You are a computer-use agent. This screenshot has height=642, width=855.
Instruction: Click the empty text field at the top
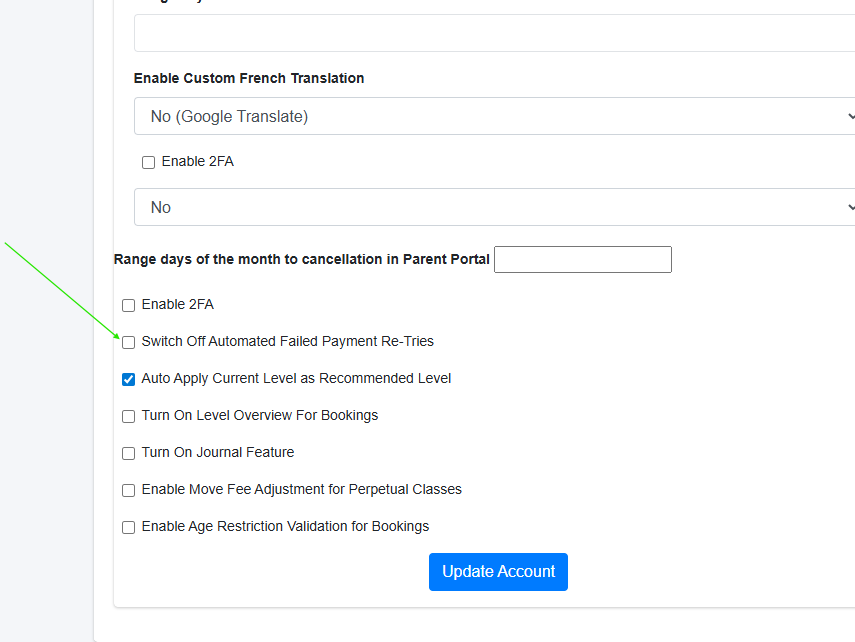pos(495,33)
